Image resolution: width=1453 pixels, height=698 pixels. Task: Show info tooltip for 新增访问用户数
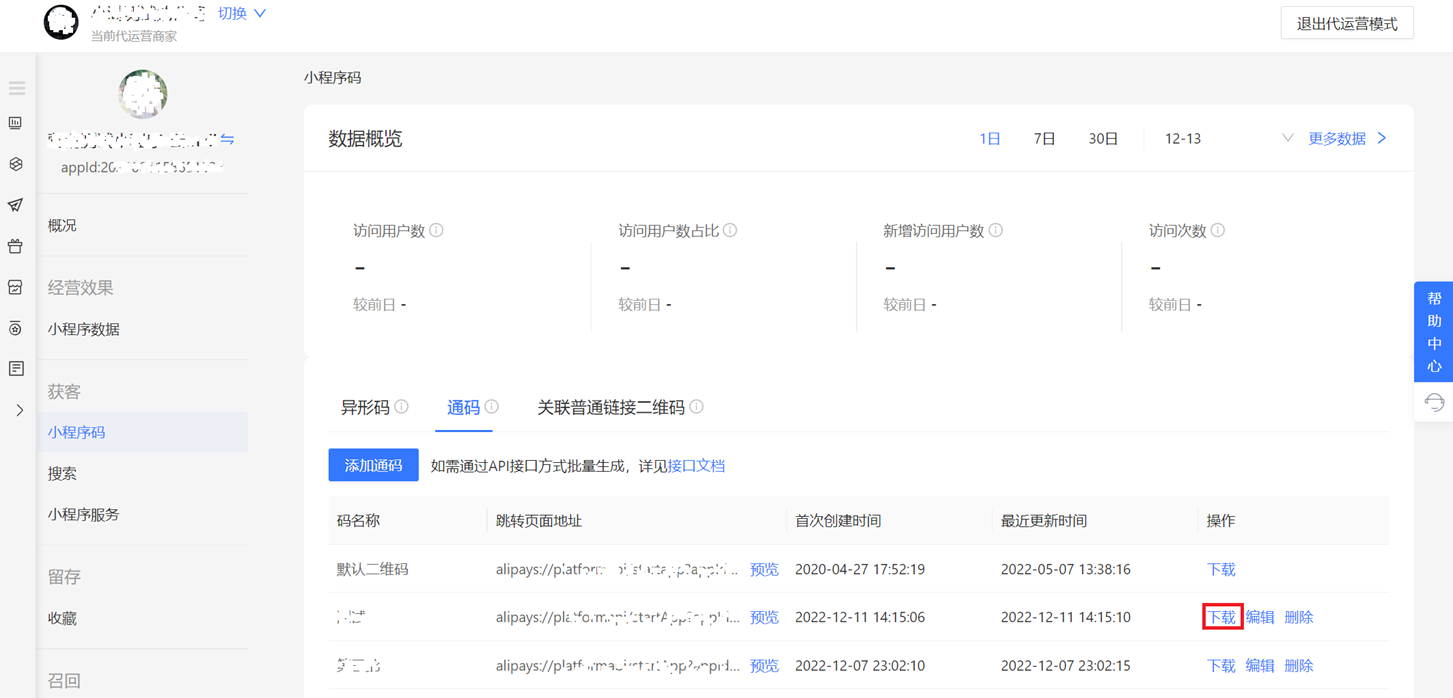pyautogui.click(x=996, y=230)
